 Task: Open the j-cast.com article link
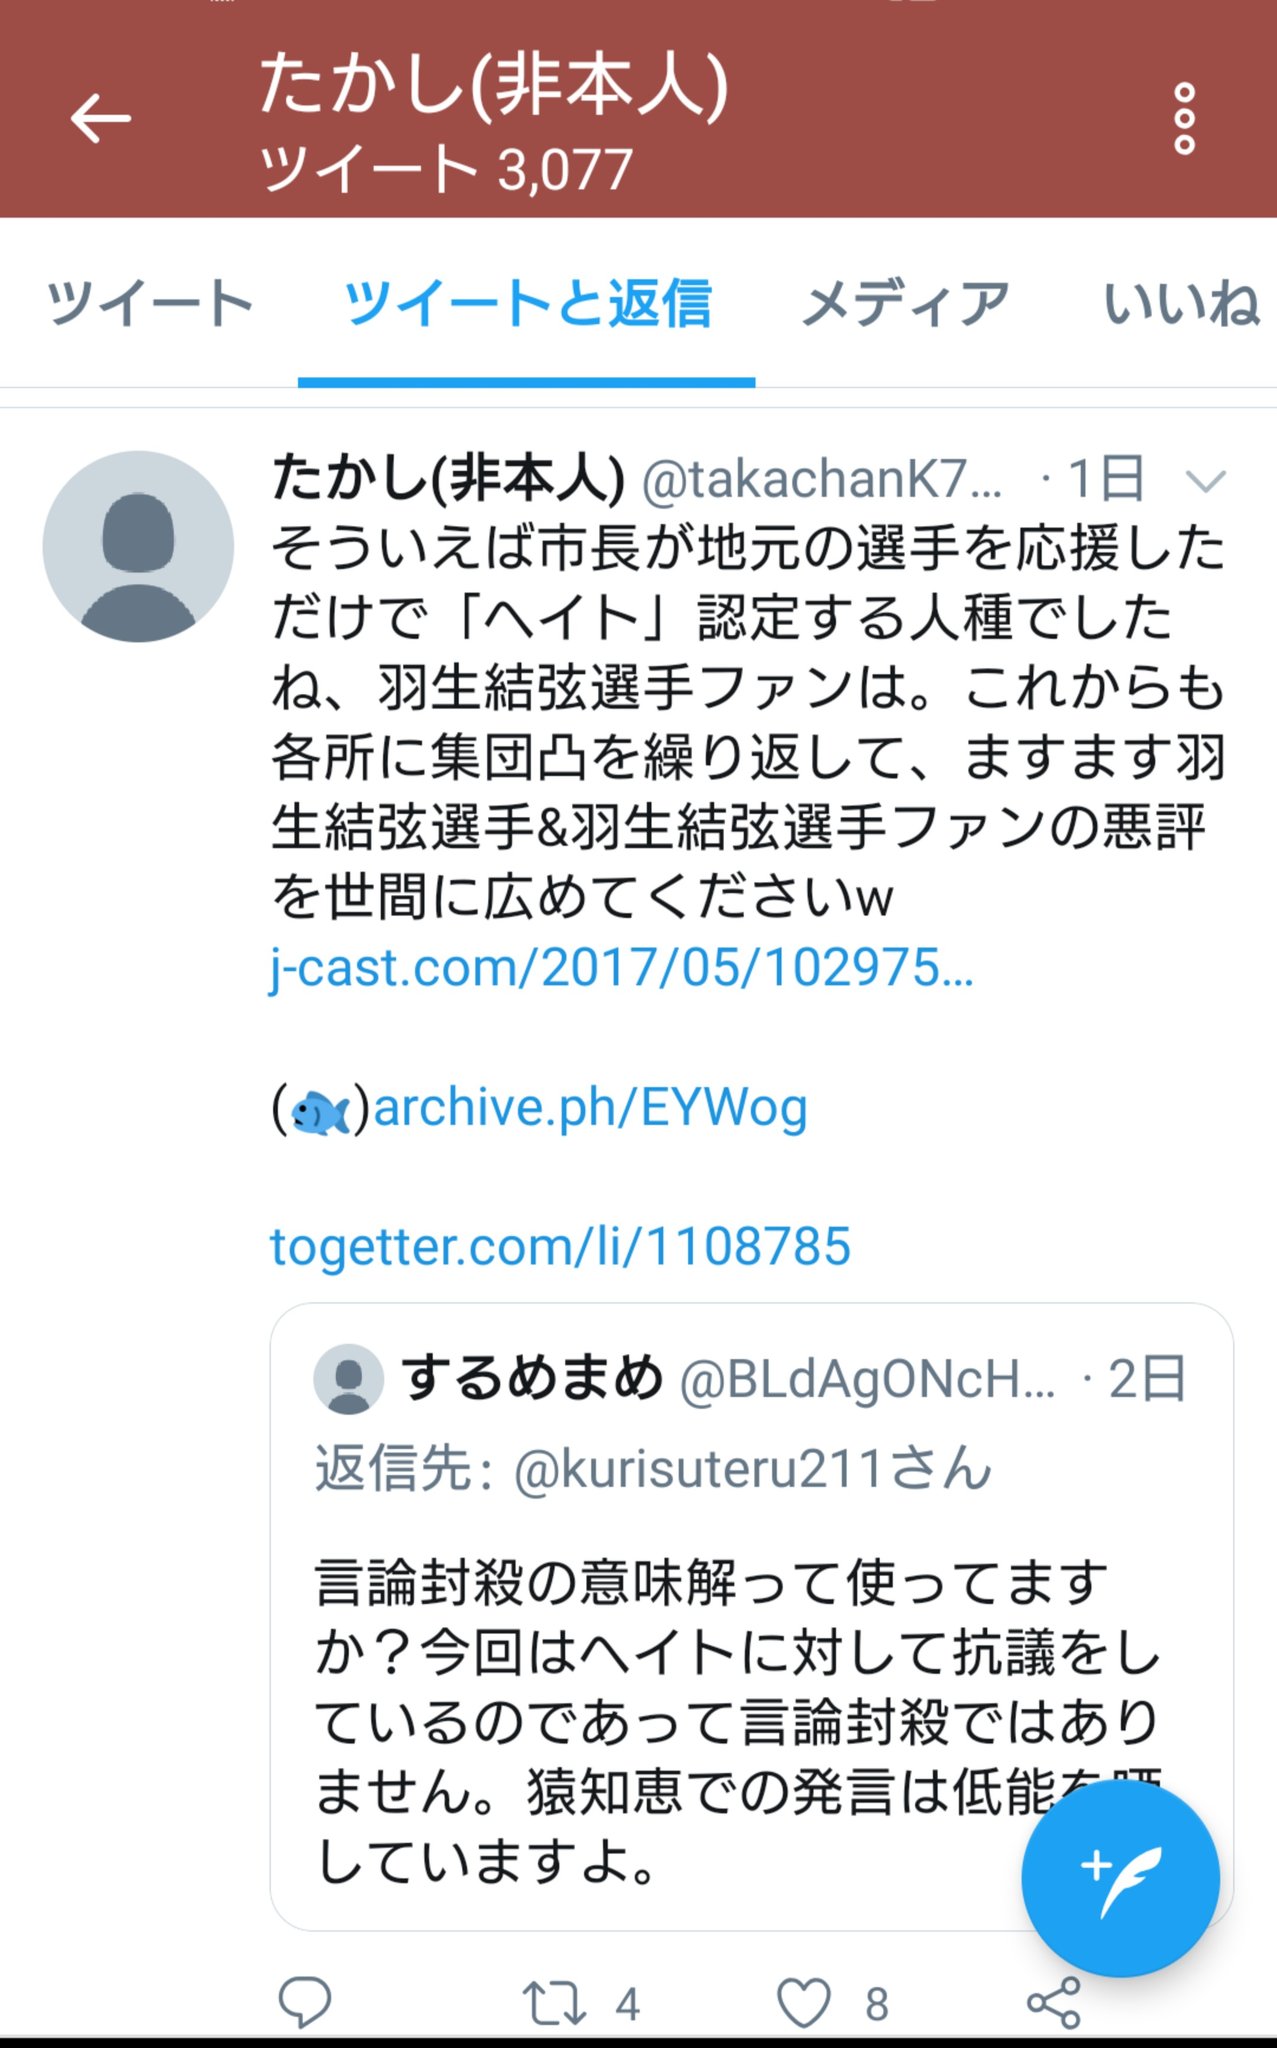pyautogui.click(x=621, y=968)
